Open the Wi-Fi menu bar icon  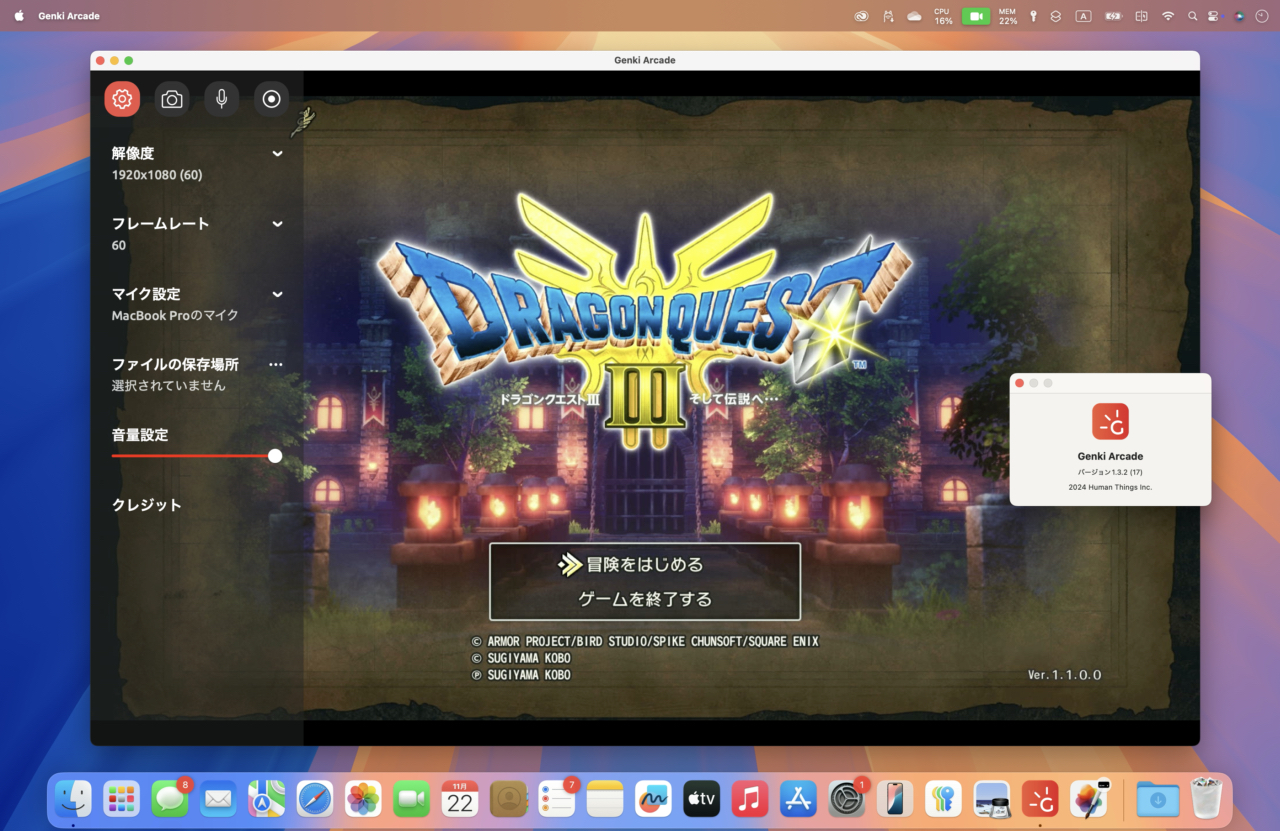[1168, 16]
